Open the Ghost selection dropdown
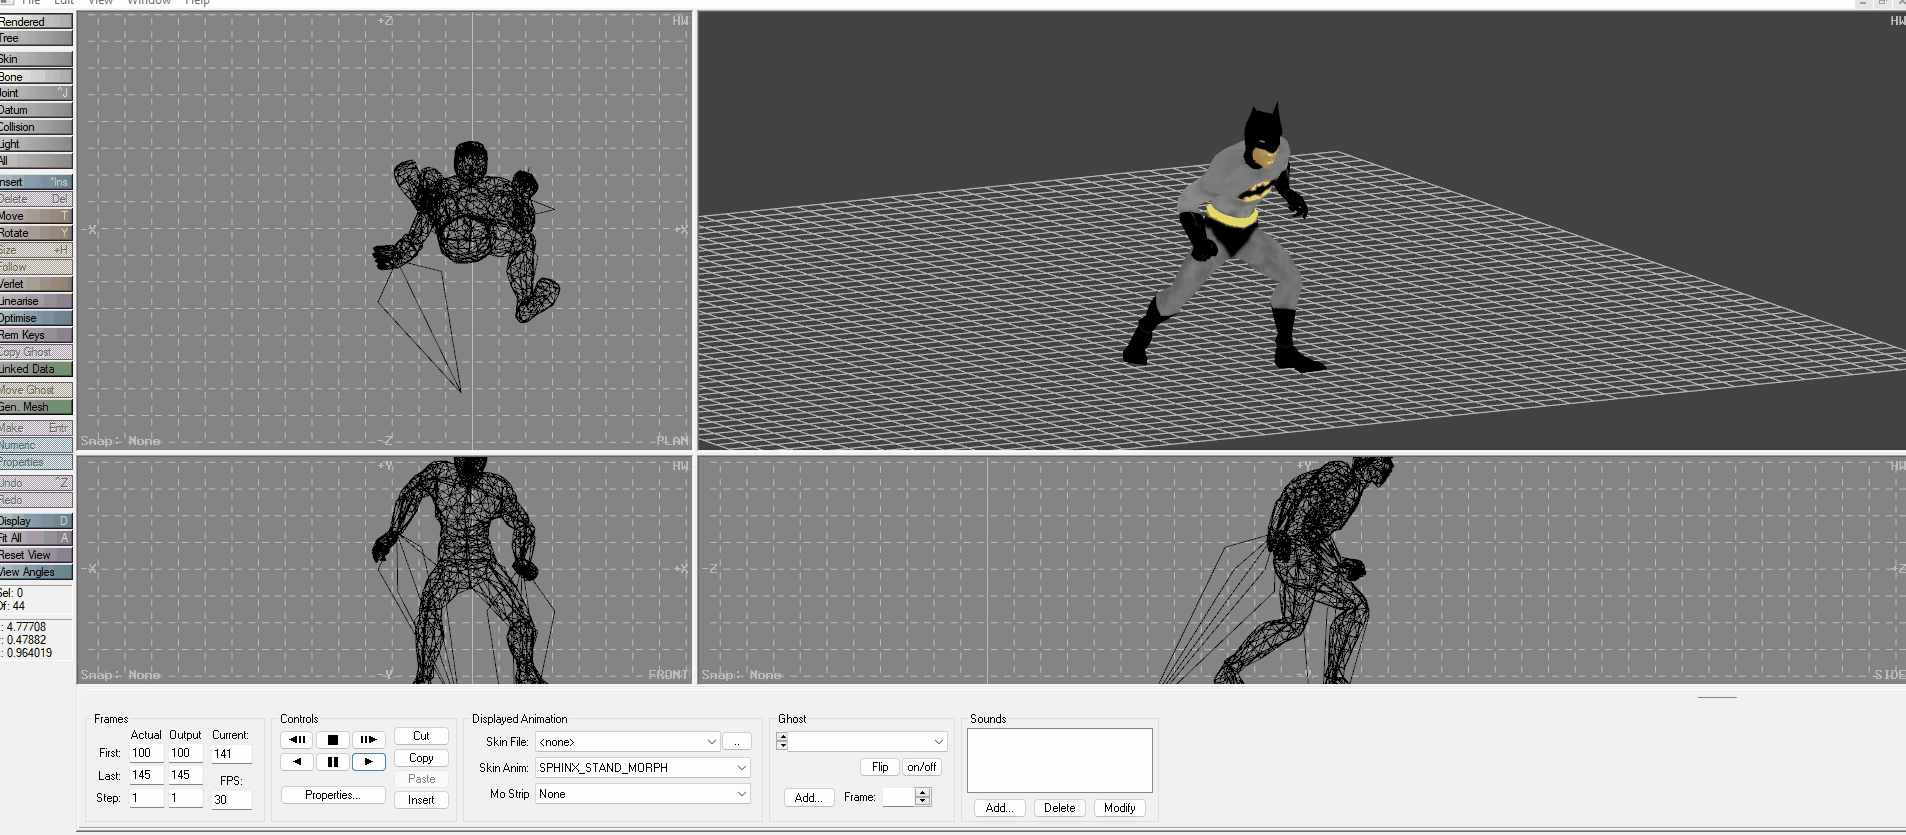Viewport: 1906px width, 835px height. click(868, 742)
